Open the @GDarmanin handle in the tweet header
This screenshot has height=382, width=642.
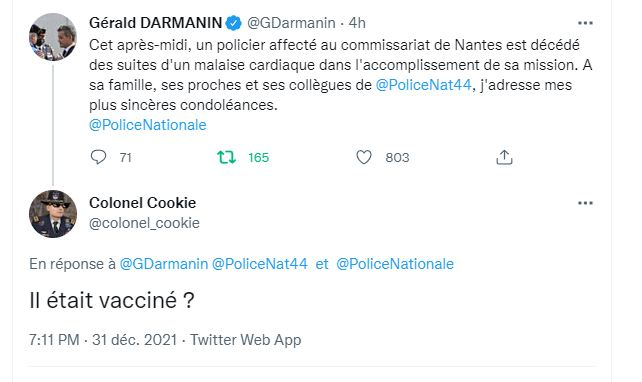pos(291,23)
